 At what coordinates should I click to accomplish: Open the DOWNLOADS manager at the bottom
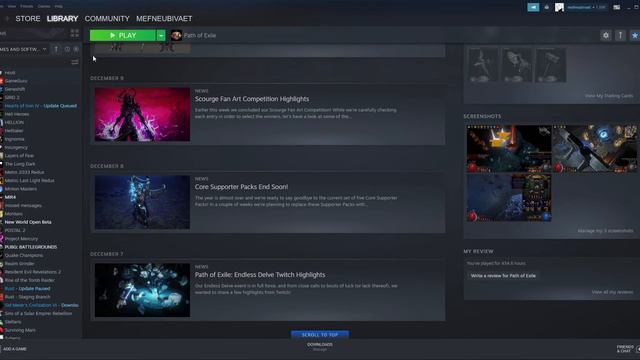pyautogui.click(x=320, y=347)
